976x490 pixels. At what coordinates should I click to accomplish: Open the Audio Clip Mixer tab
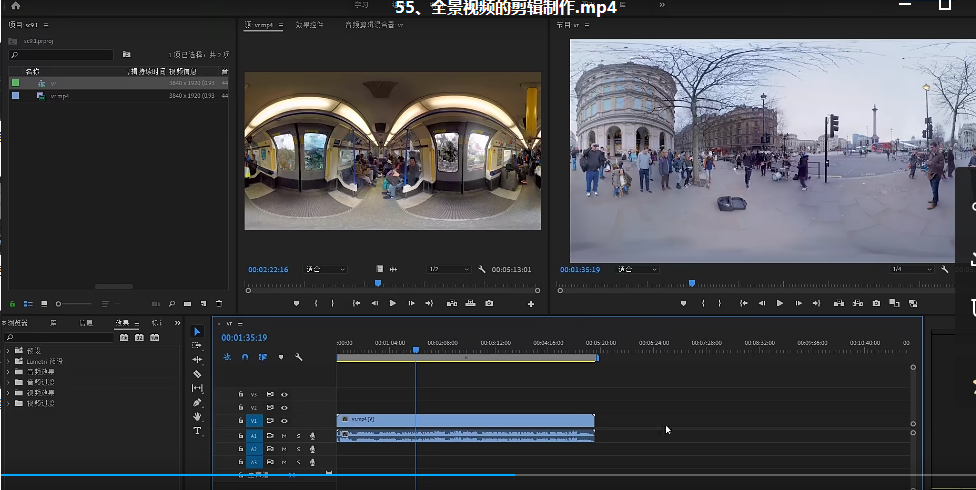pyautogui.click(x=373, y=24)
